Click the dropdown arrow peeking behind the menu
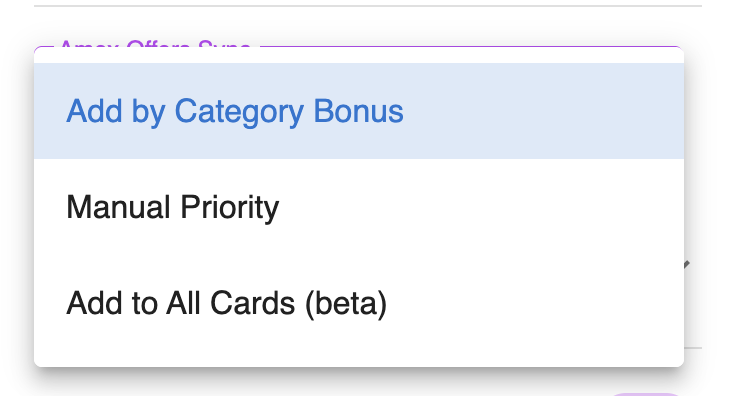The image size is (734, 396). (x=687, y=264)
